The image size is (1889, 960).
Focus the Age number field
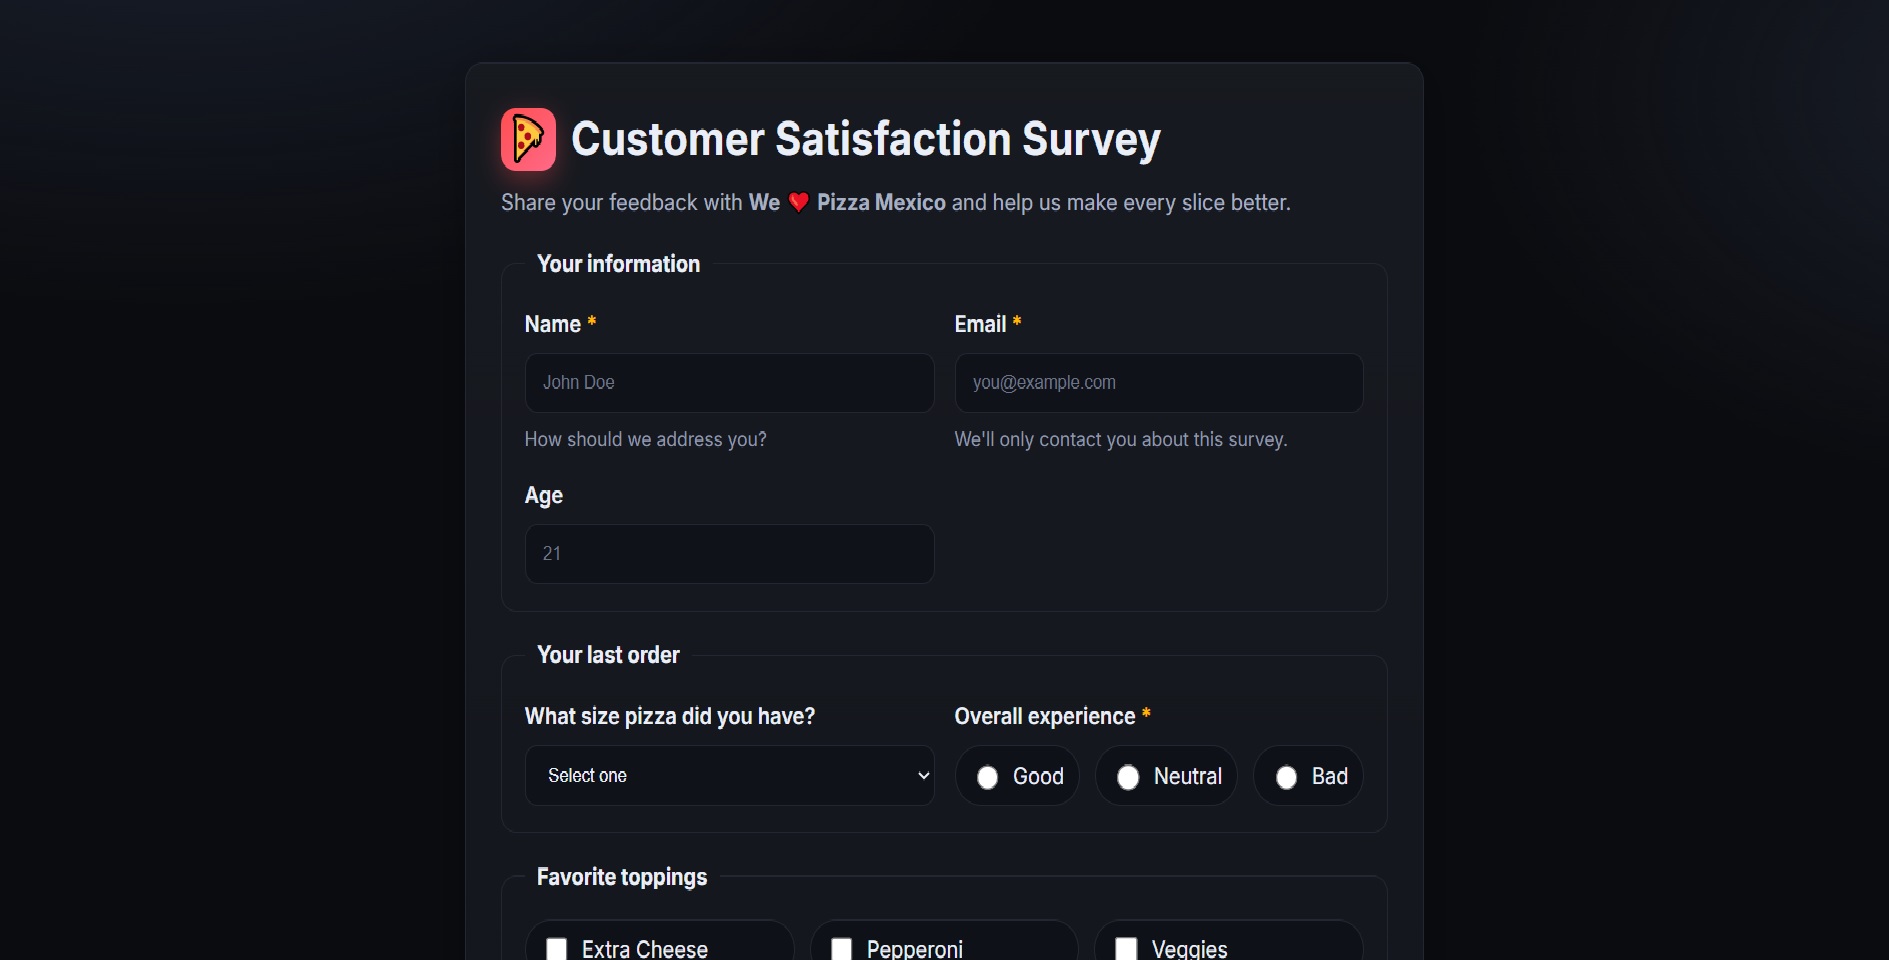(x=729, y=554)
